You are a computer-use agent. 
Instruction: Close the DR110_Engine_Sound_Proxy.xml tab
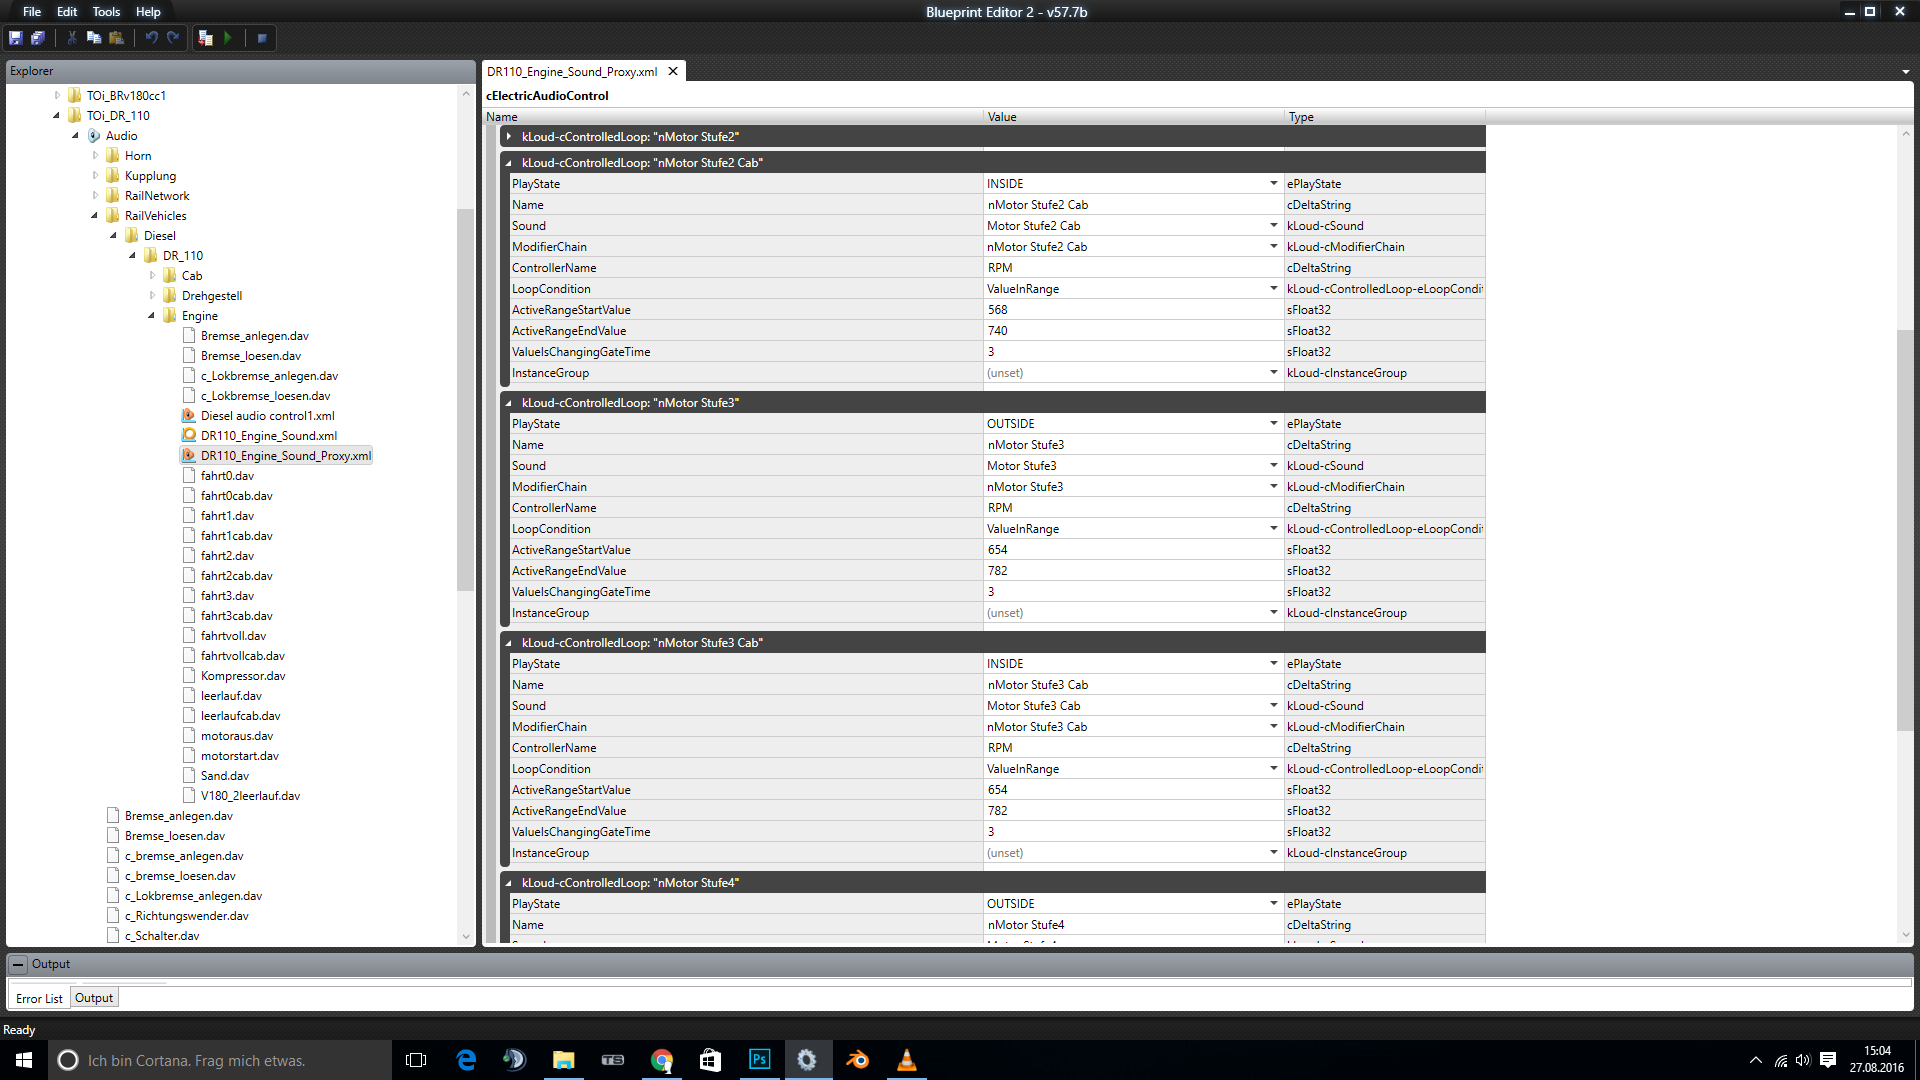point(673,71)
